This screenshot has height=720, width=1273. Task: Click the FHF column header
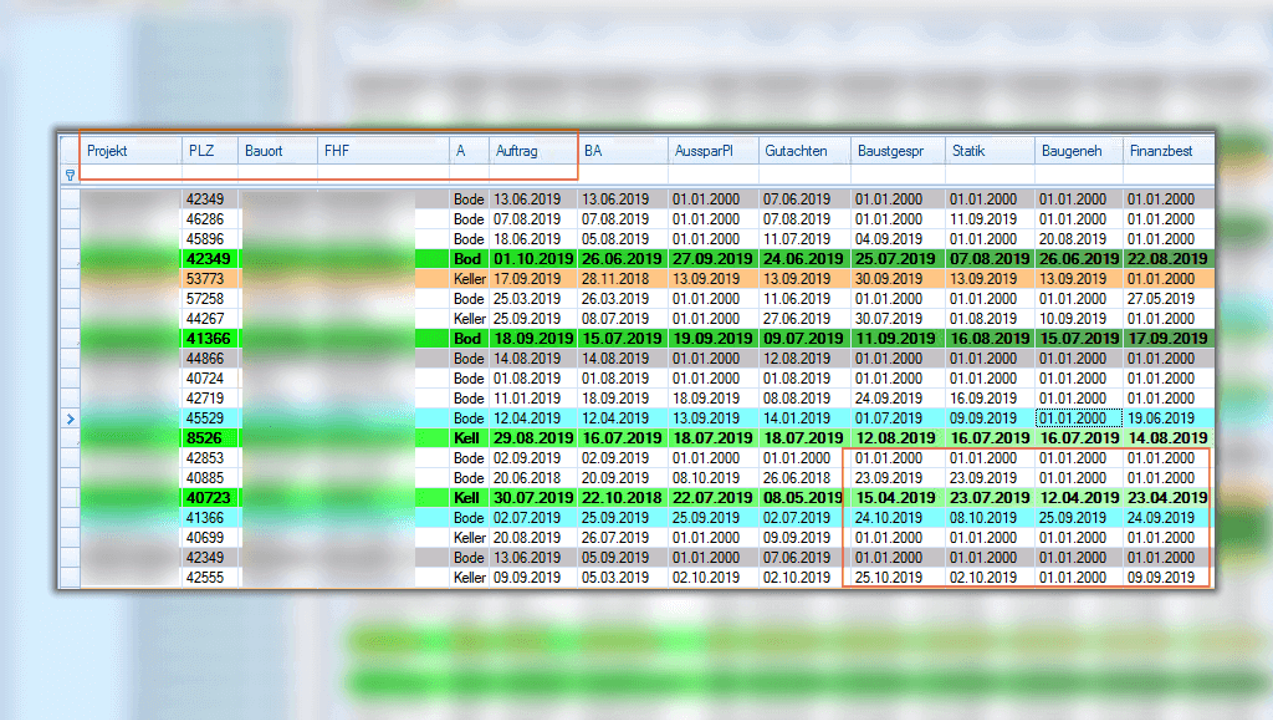pos(382,151)
